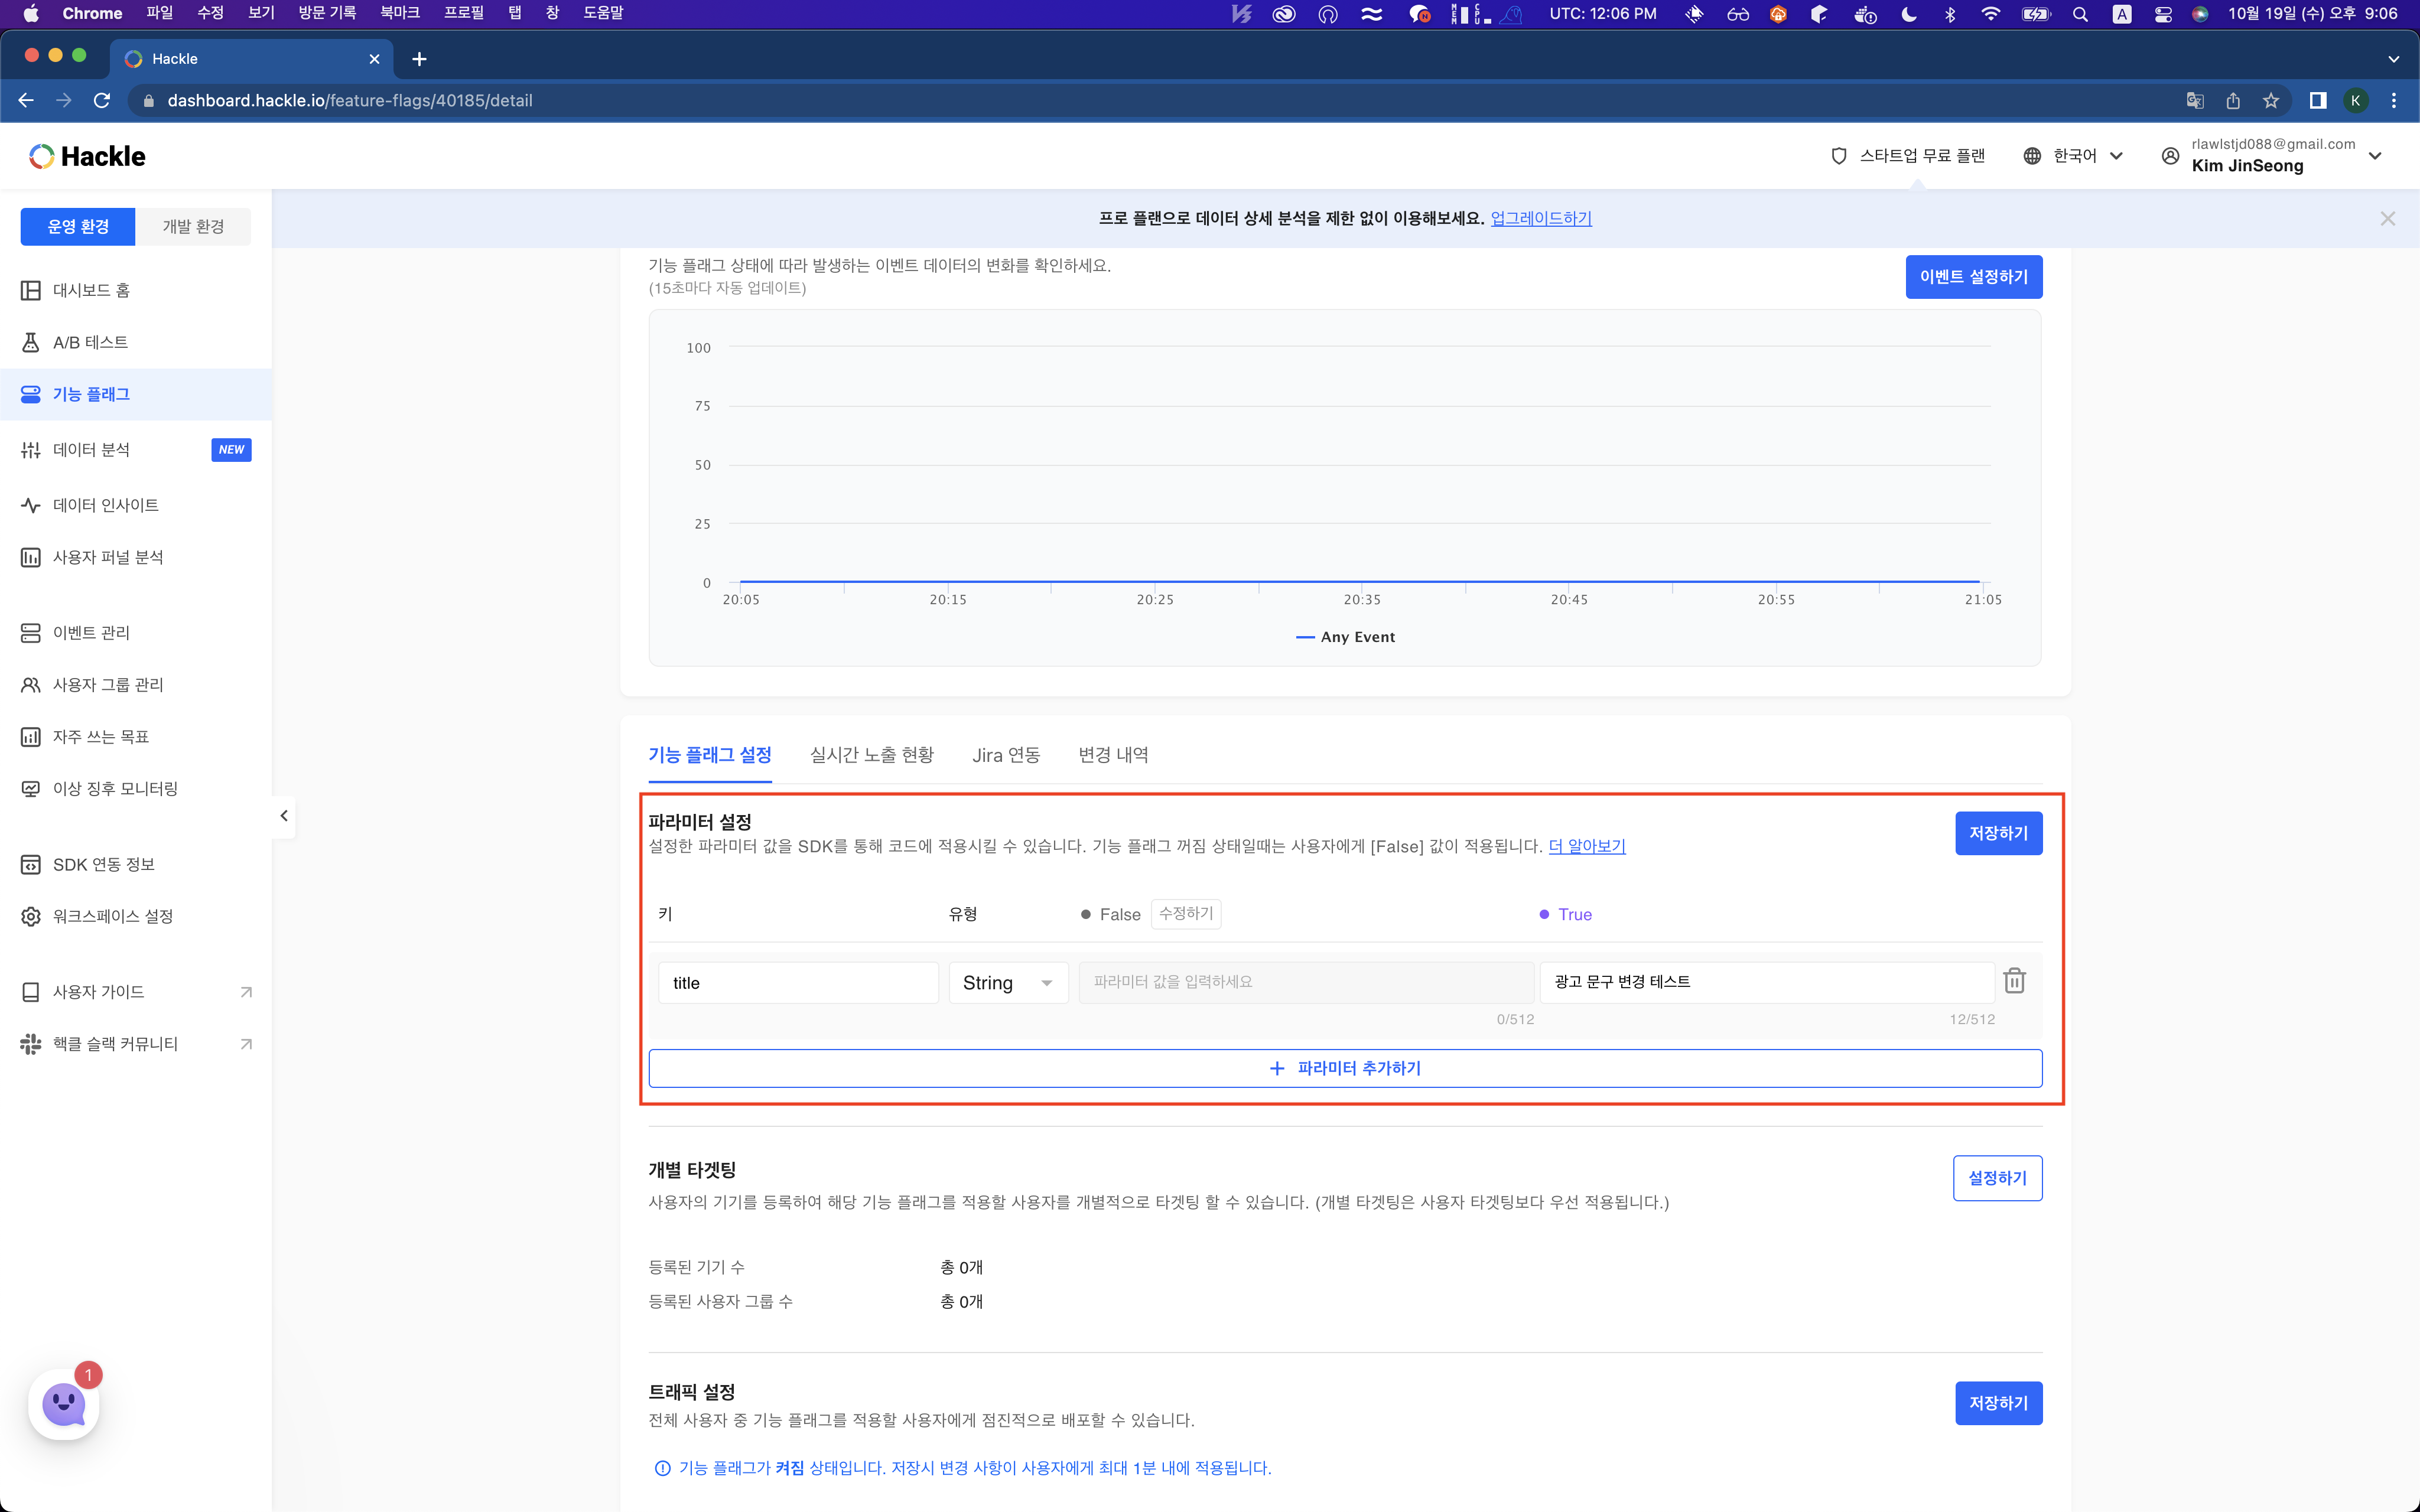Image resolution: width=2420 pixels, height=1512 pixels.
Task: Click the trash icon to delete the title parameter
Action: click(x=2014, y=981)
